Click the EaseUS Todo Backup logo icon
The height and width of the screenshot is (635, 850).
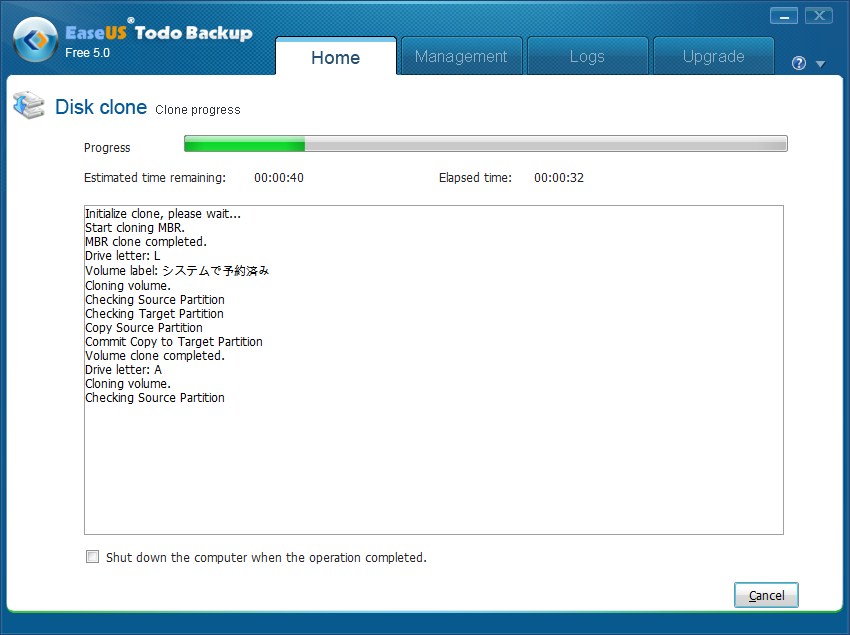(x=34, y=40)
